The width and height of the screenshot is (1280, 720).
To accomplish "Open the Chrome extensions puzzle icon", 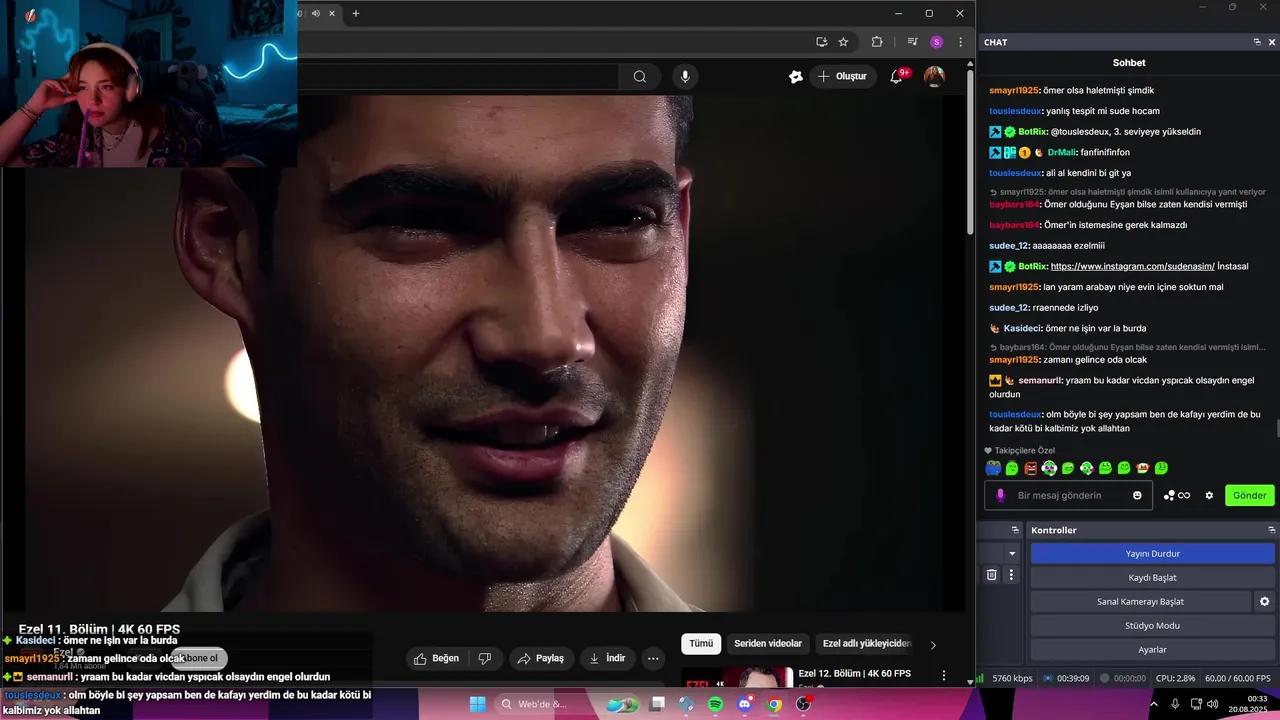I will 877,42.
